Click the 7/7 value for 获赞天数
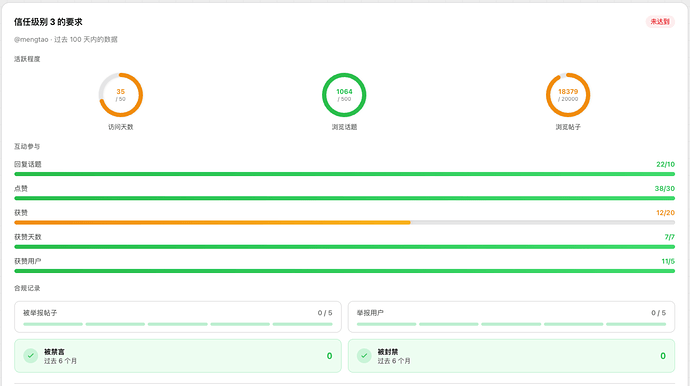690x386 pixels. click(x=669, y=237)
